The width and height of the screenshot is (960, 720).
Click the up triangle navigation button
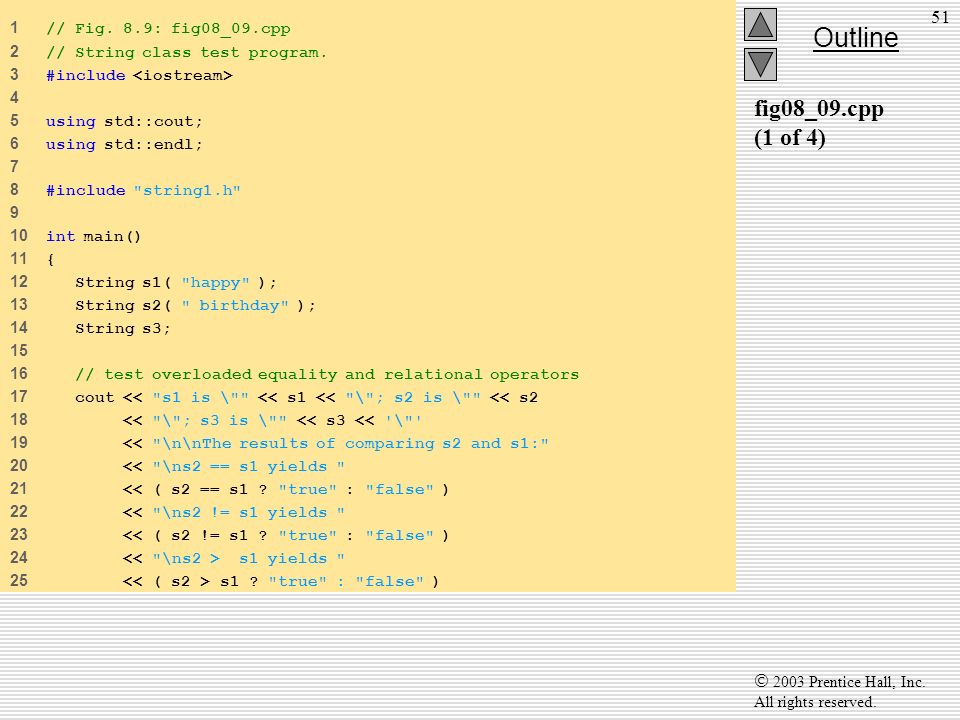760,24
